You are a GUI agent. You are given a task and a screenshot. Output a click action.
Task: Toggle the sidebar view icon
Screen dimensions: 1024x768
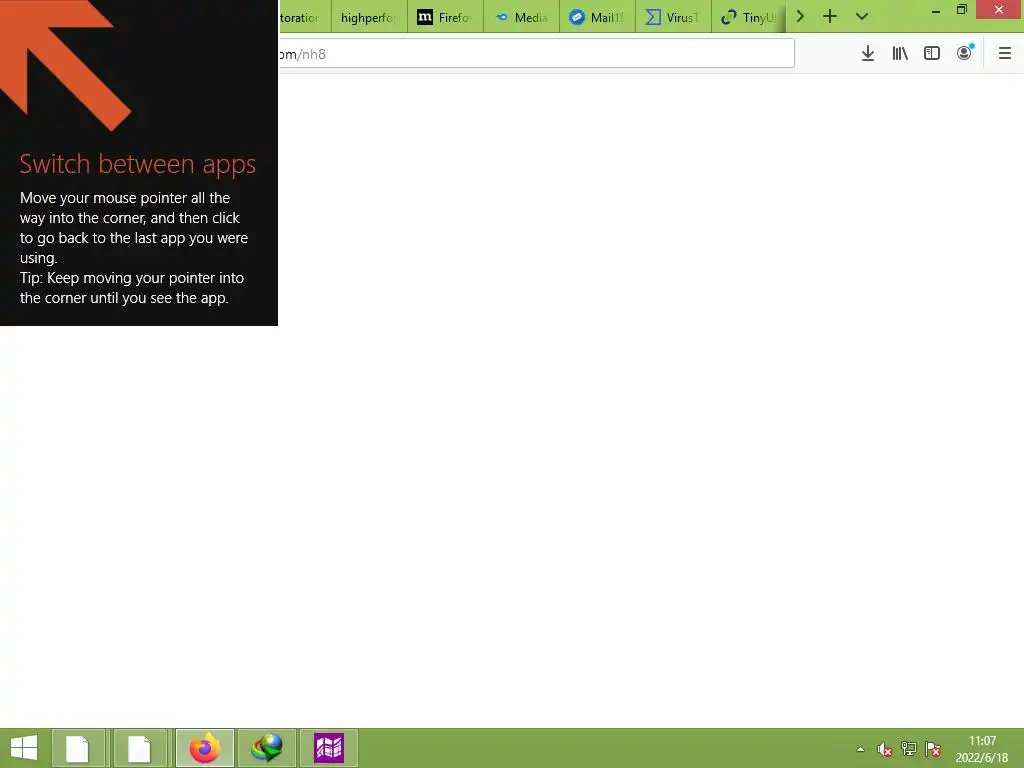pyautogui.click(x=932, y=54)
